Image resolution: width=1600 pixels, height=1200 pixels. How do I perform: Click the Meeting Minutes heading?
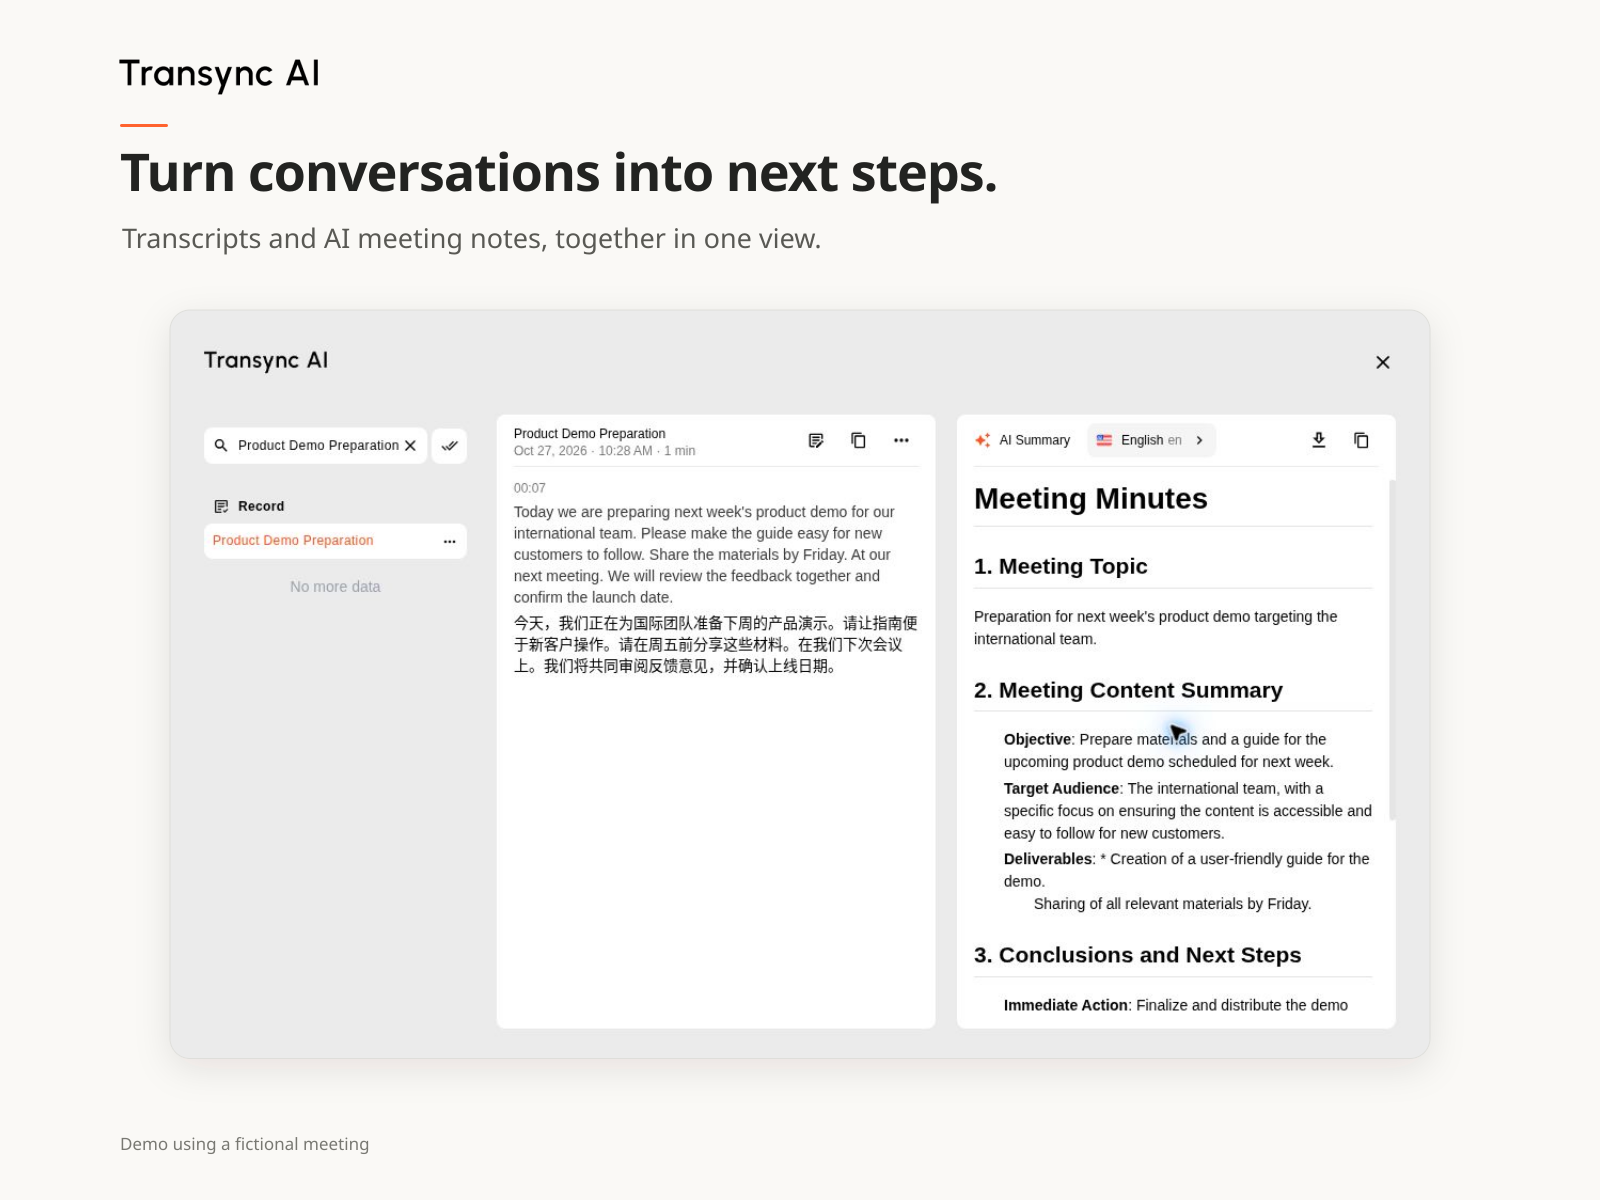[1091, 499]
